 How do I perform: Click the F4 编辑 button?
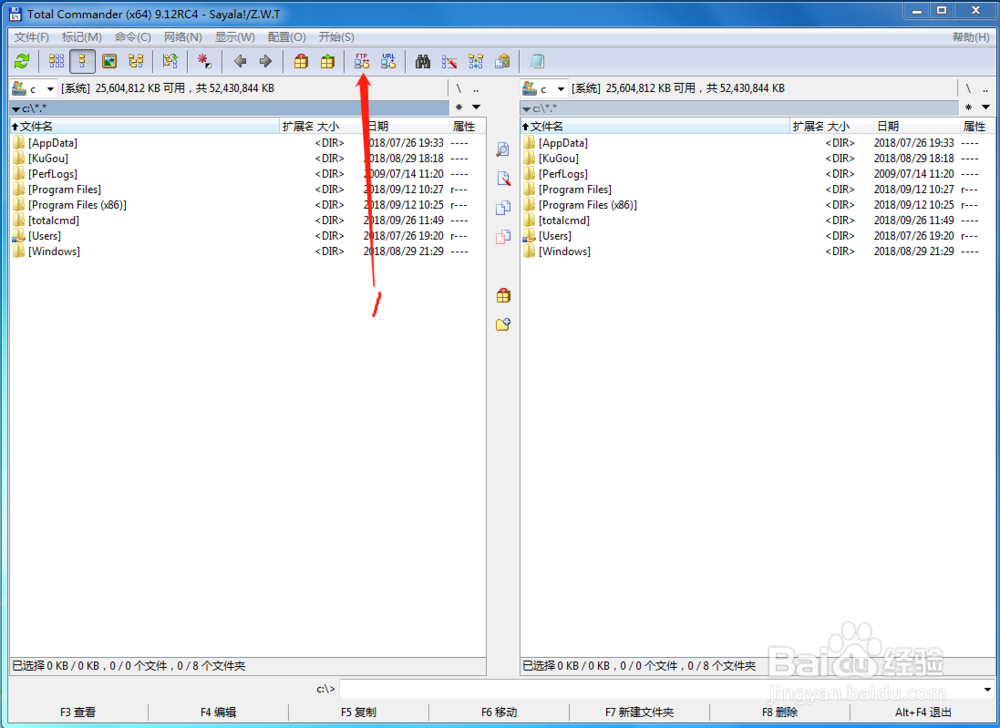click(218, 712)
